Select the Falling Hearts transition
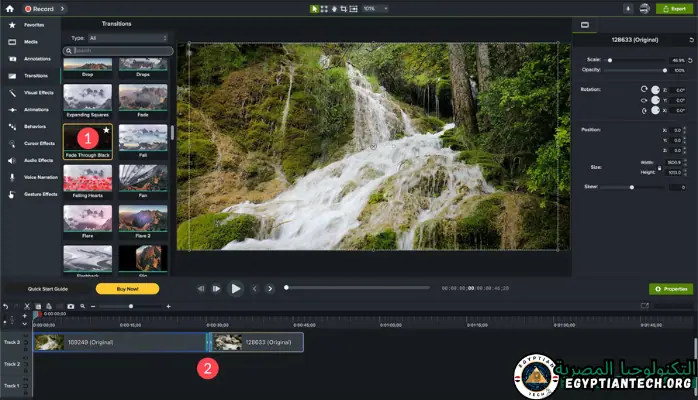This screenshot has width=698, height=400. tap(88, 182)
